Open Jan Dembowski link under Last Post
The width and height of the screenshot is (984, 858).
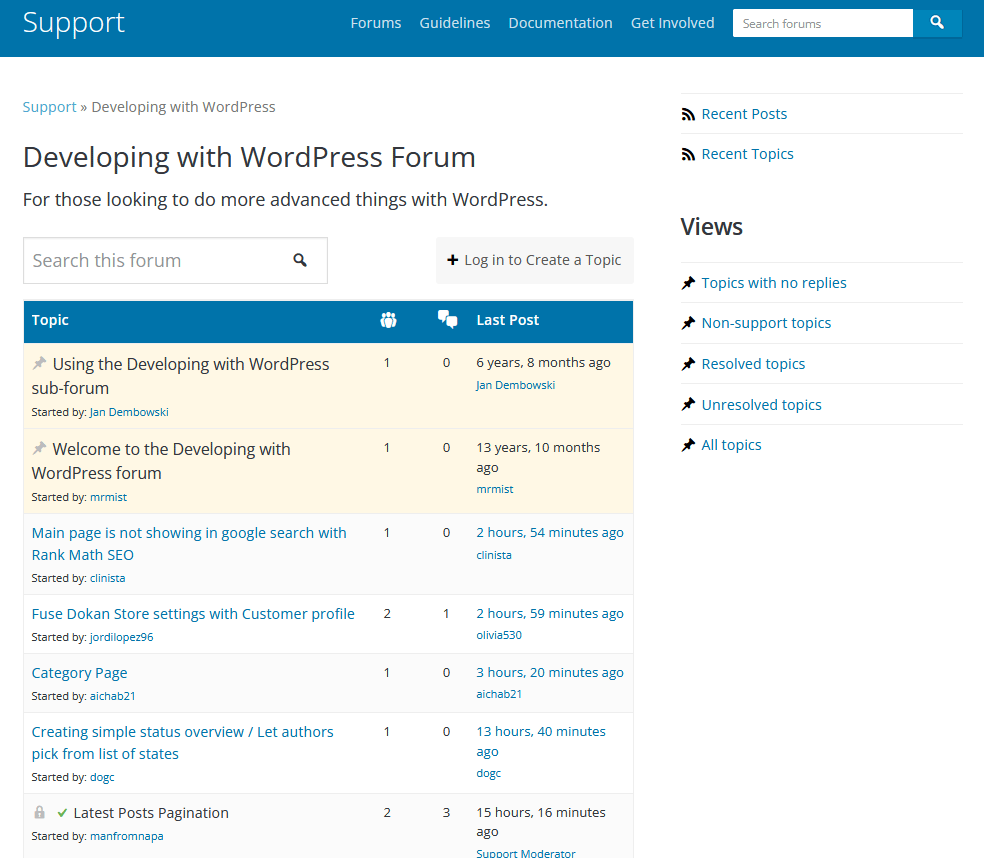[x=515, y=385]
